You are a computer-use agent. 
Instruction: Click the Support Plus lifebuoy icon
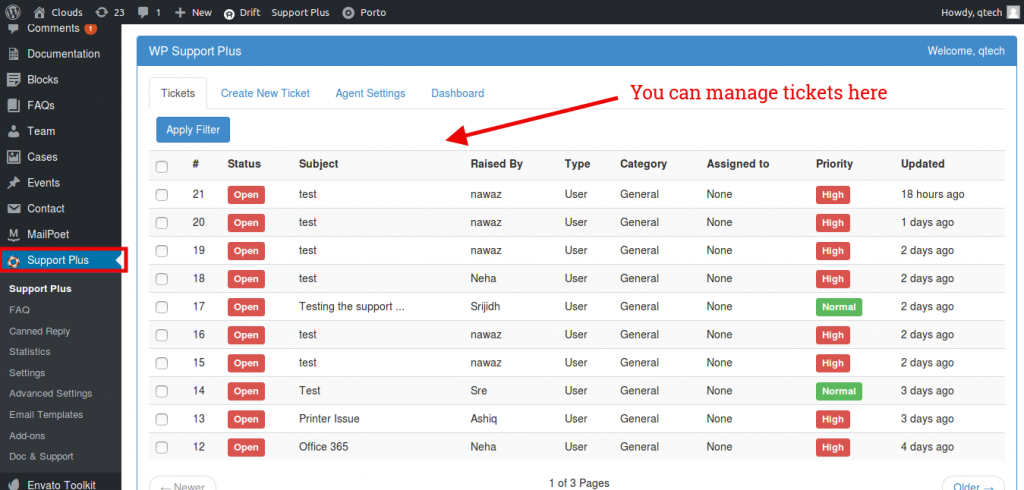pos(14,261)
